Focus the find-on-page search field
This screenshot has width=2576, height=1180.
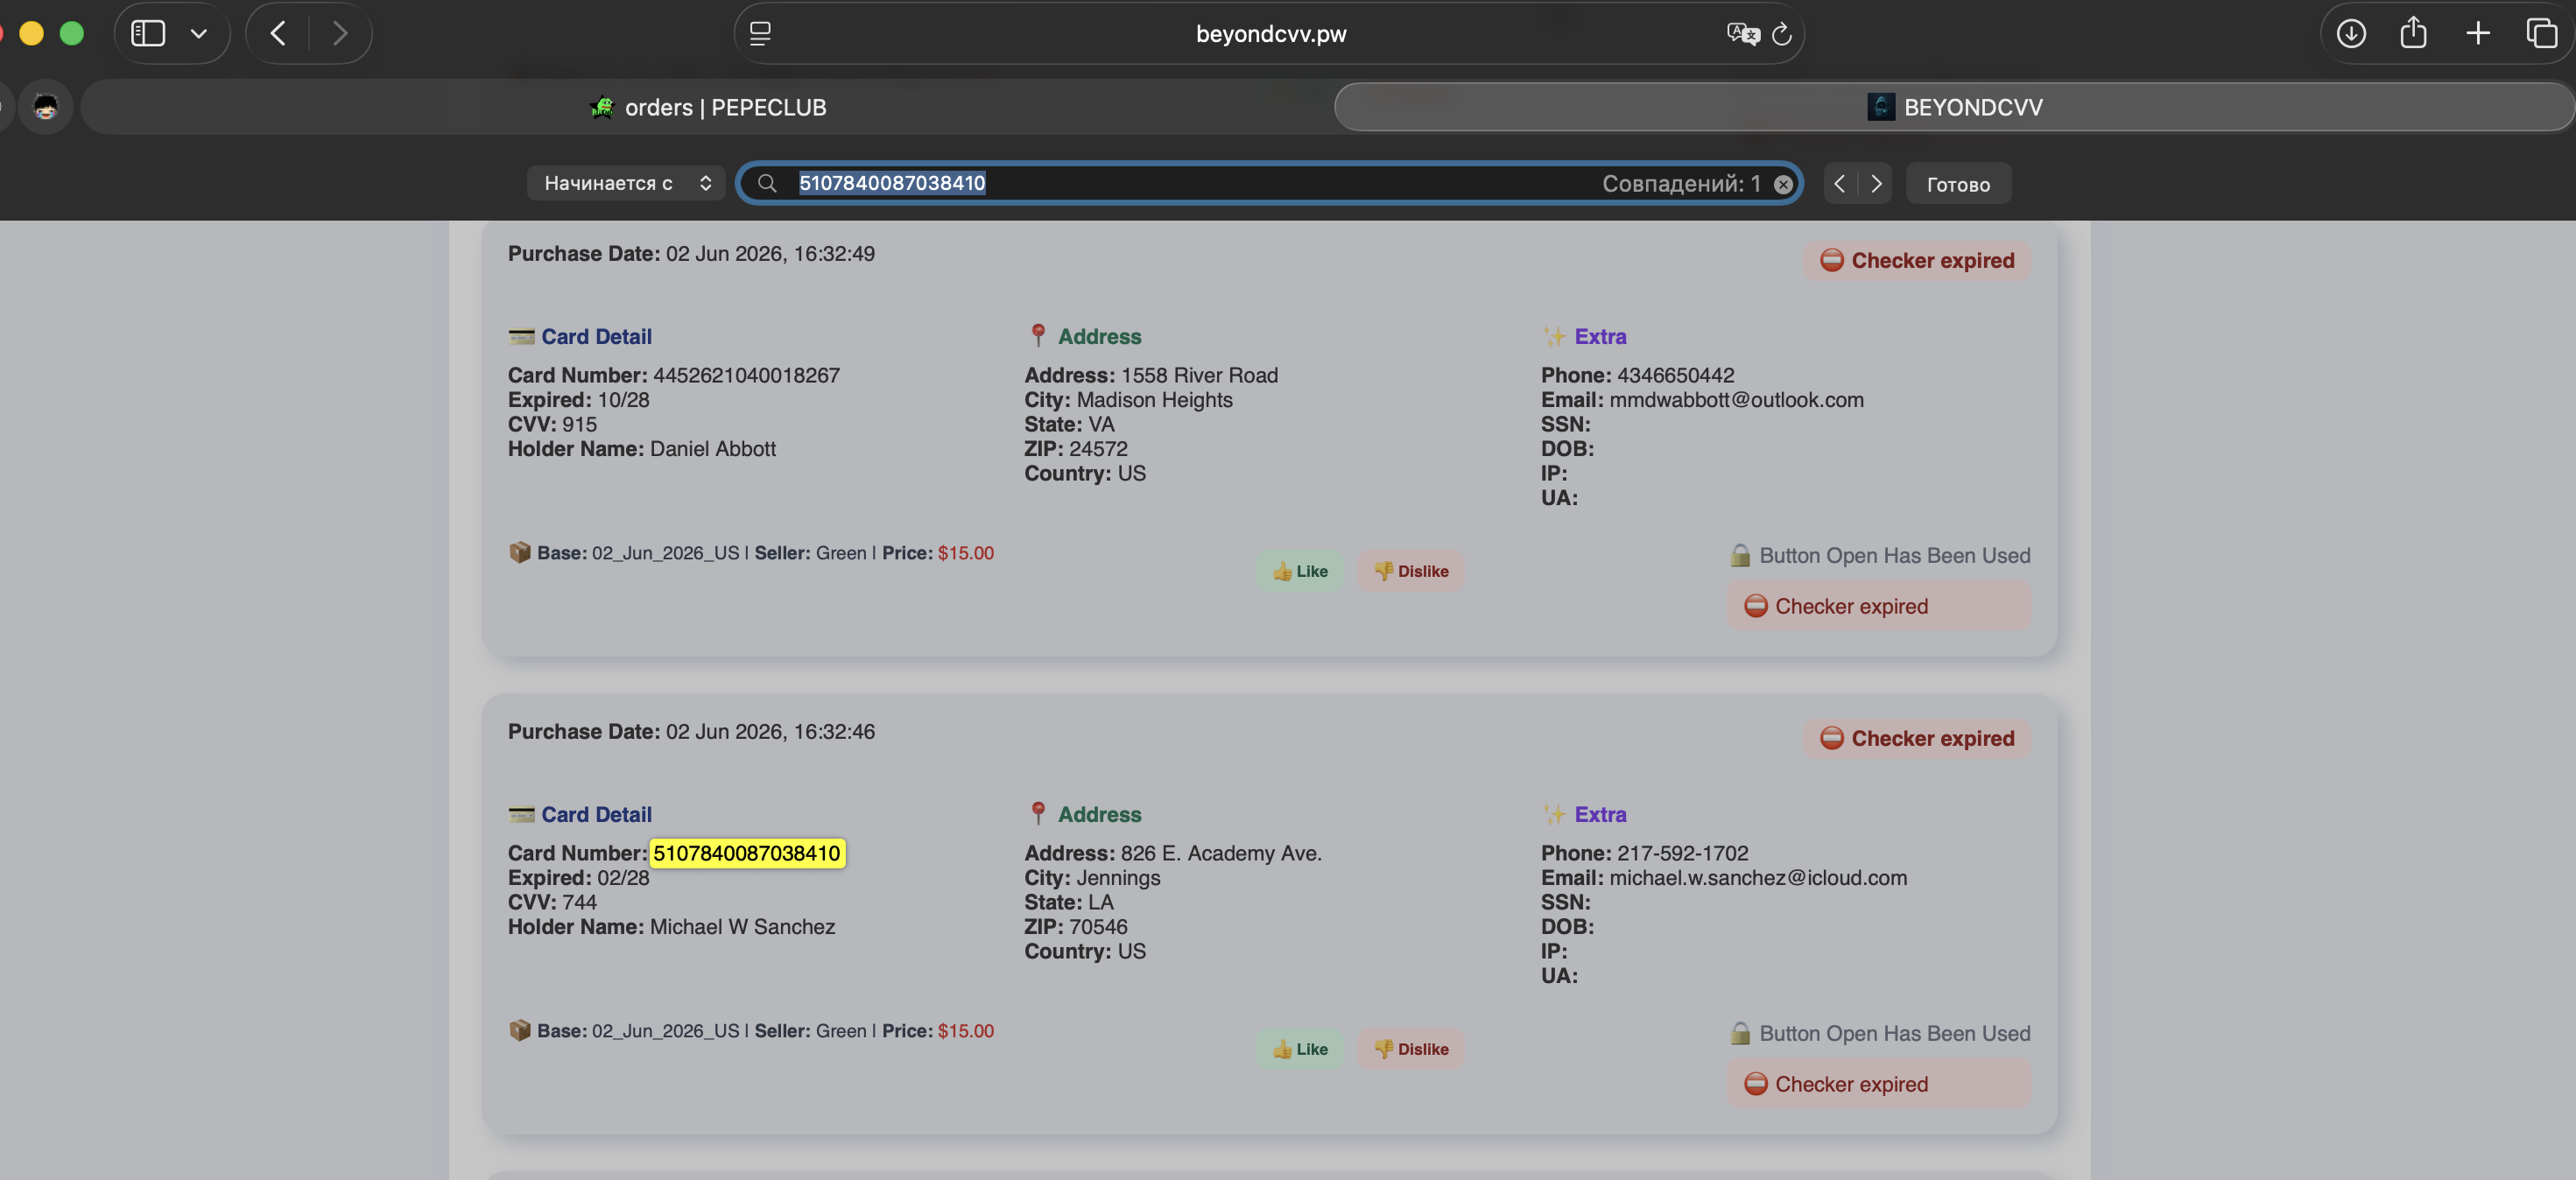coord(1270,183)
